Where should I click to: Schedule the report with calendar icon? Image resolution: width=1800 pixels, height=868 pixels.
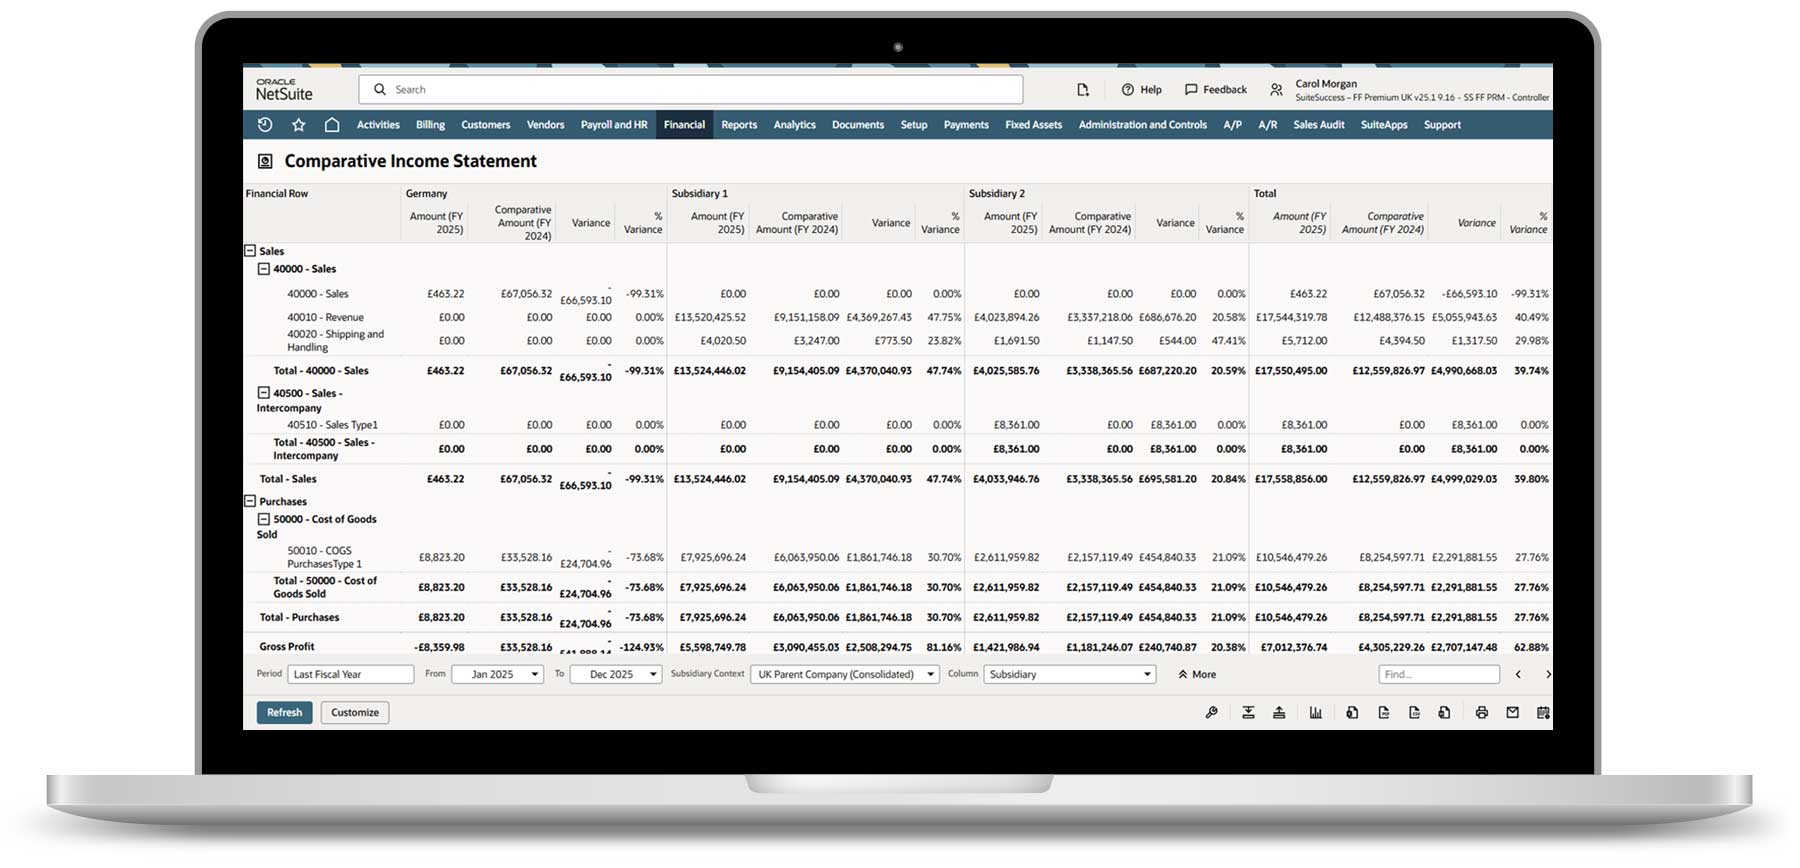click(x=1543, y=713)
